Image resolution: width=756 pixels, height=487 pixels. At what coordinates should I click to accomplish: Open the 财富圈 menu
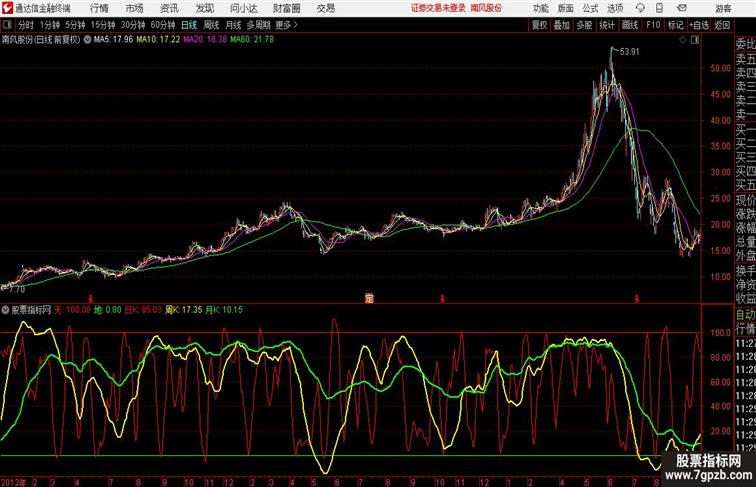pyautogui.click(x=286, y=8)
